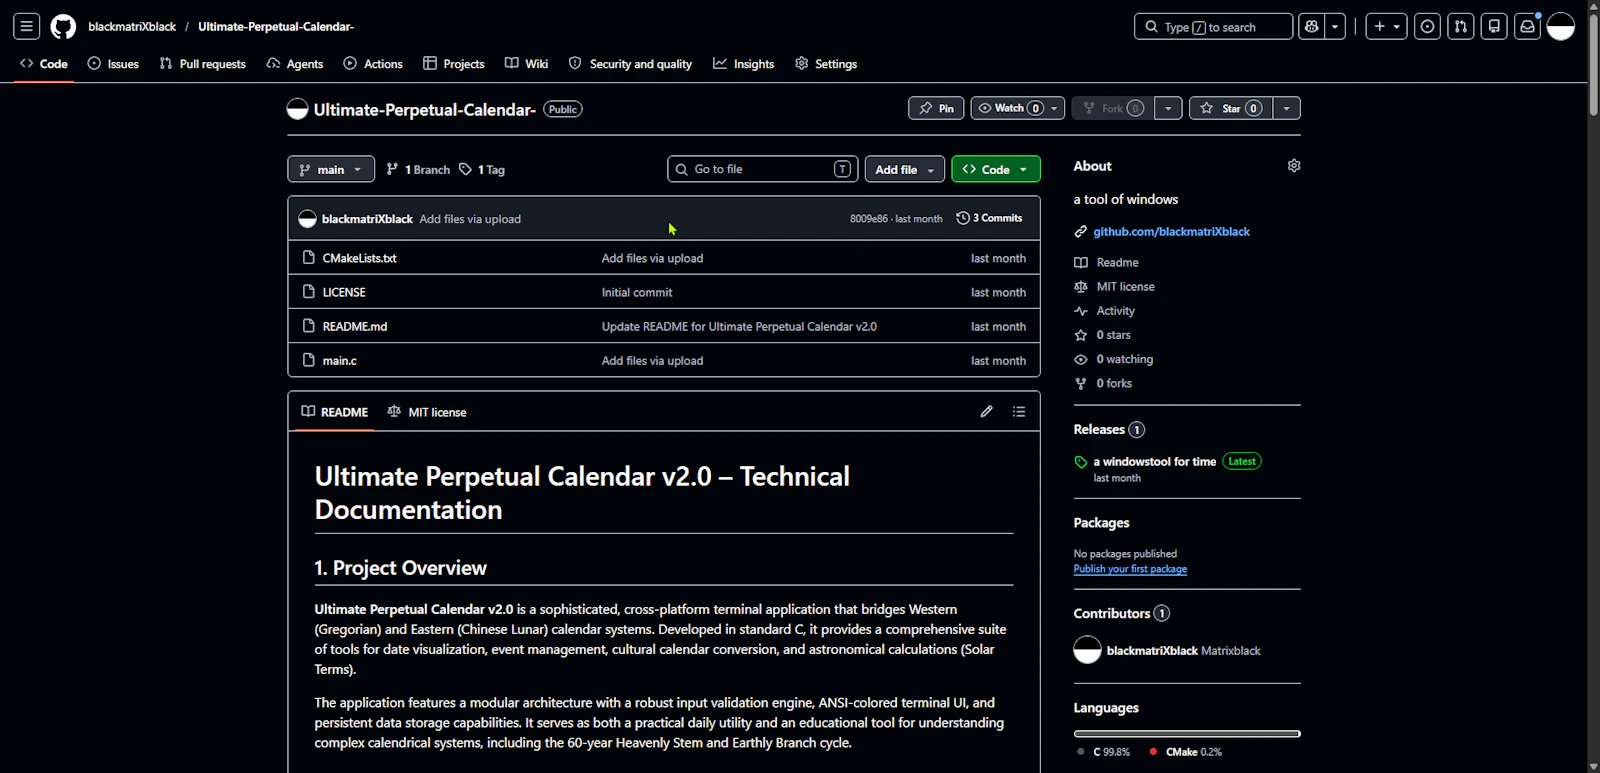Open the README.md file row
Screen dimensions: 1600x773
pyautogui.click(x=664, y=326)
